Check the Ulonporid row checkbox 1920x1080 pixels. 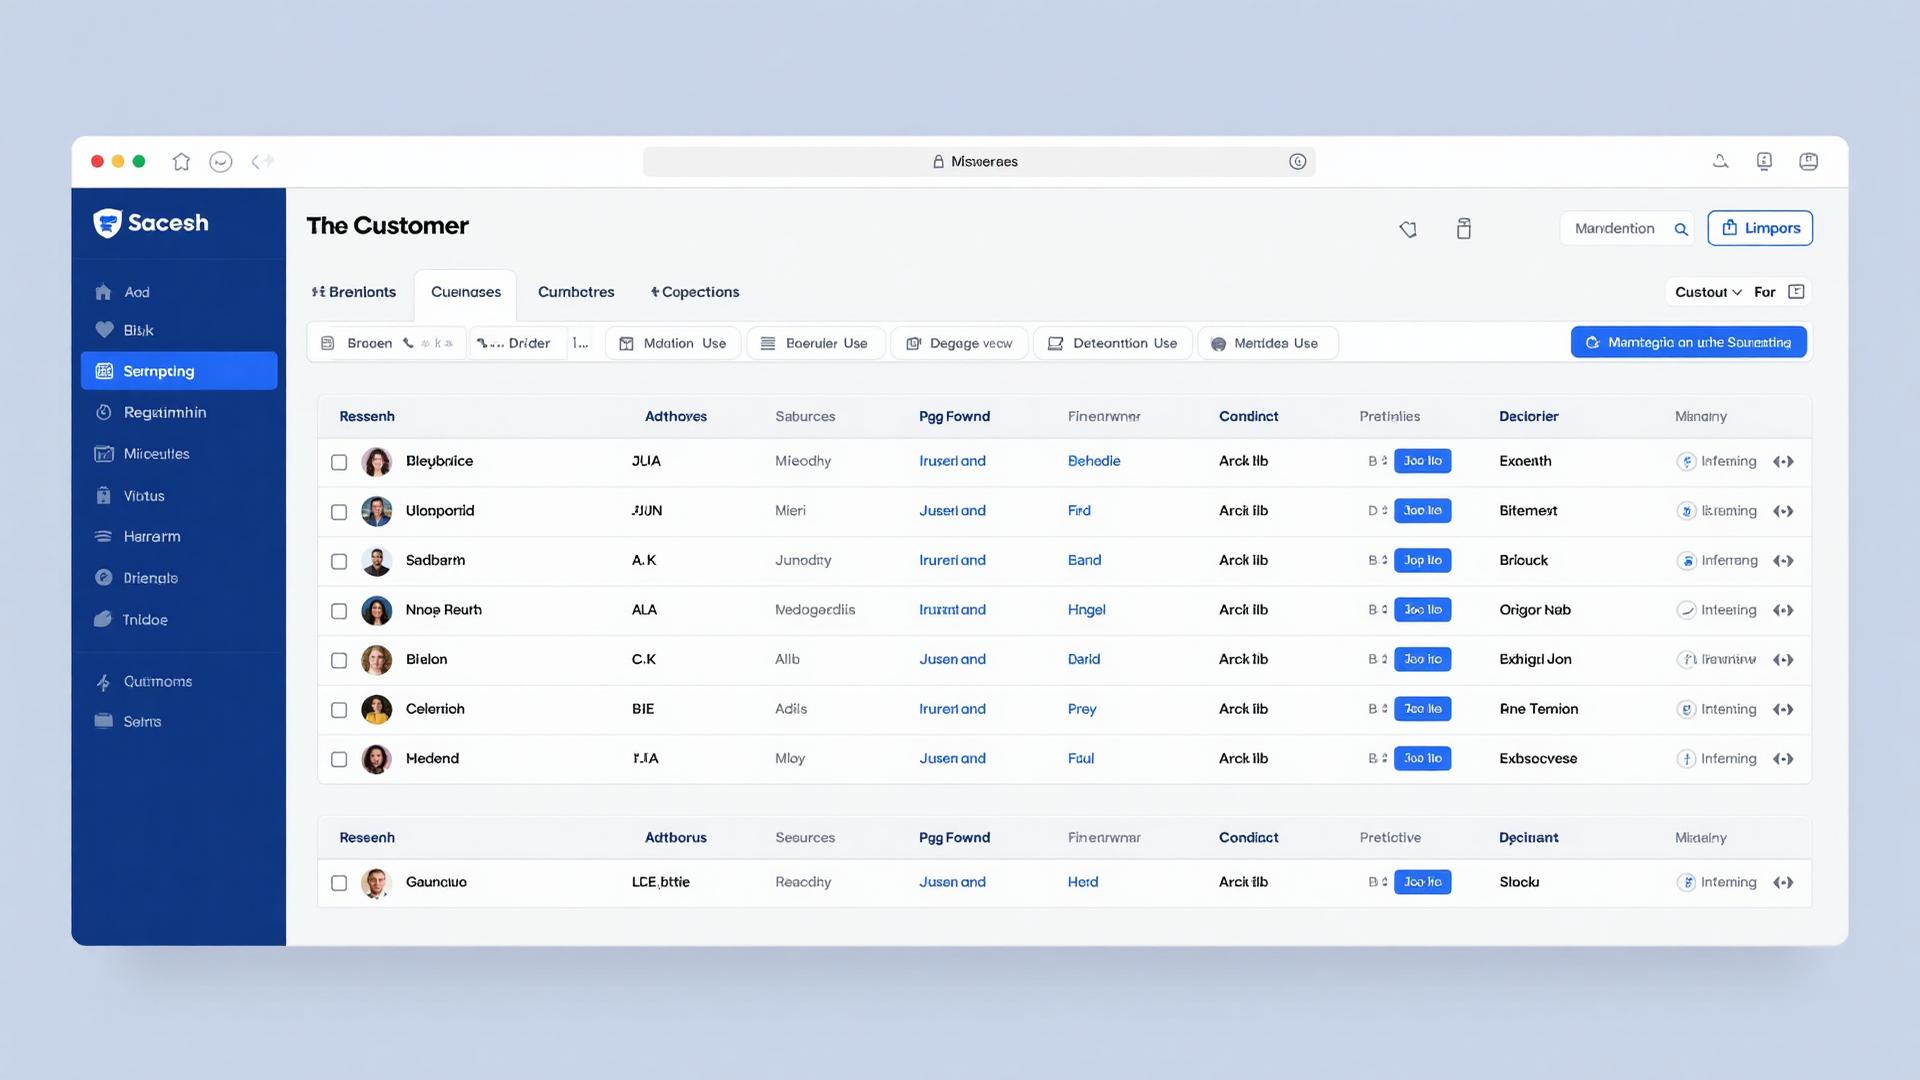(339, 512)
